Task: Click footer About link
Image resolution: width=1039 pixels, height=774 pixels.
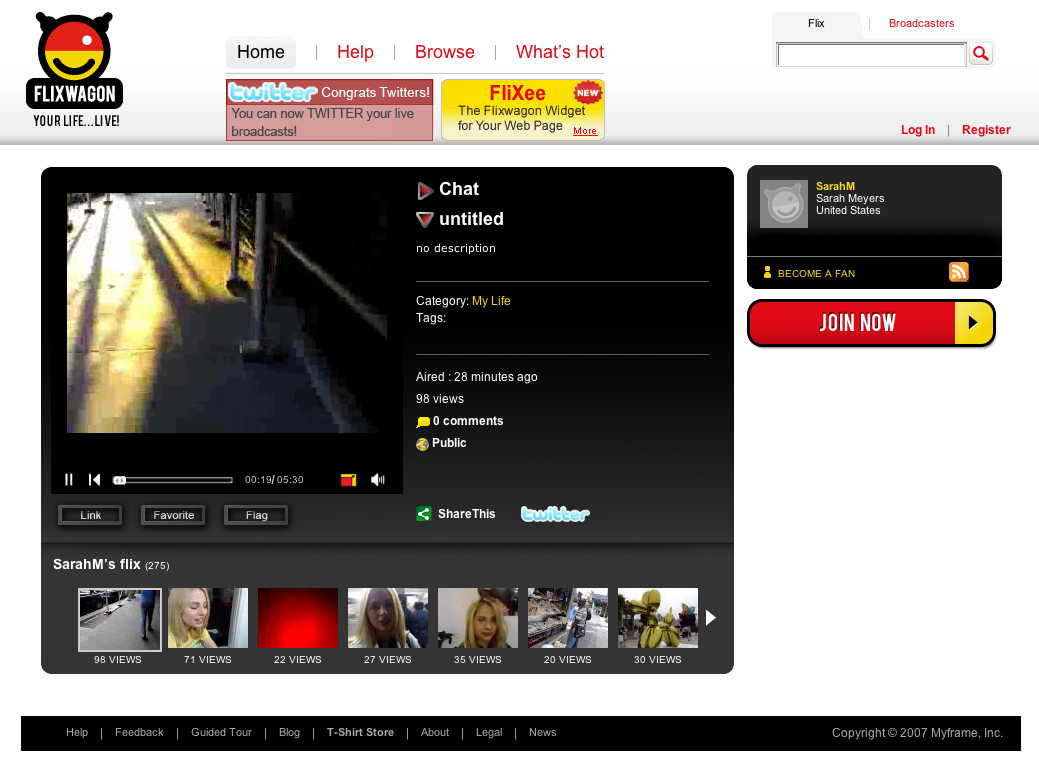Action: (435, 732)
